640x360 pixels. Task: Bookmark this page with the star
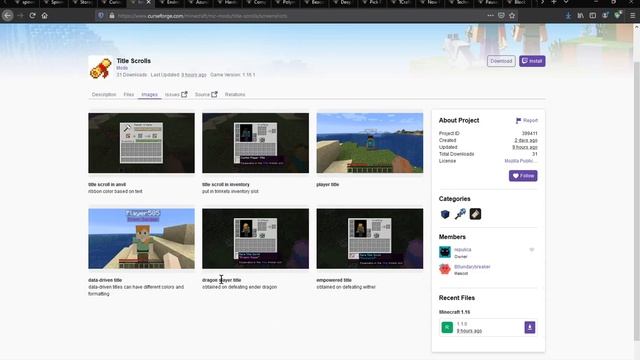(x=512, y=16)
